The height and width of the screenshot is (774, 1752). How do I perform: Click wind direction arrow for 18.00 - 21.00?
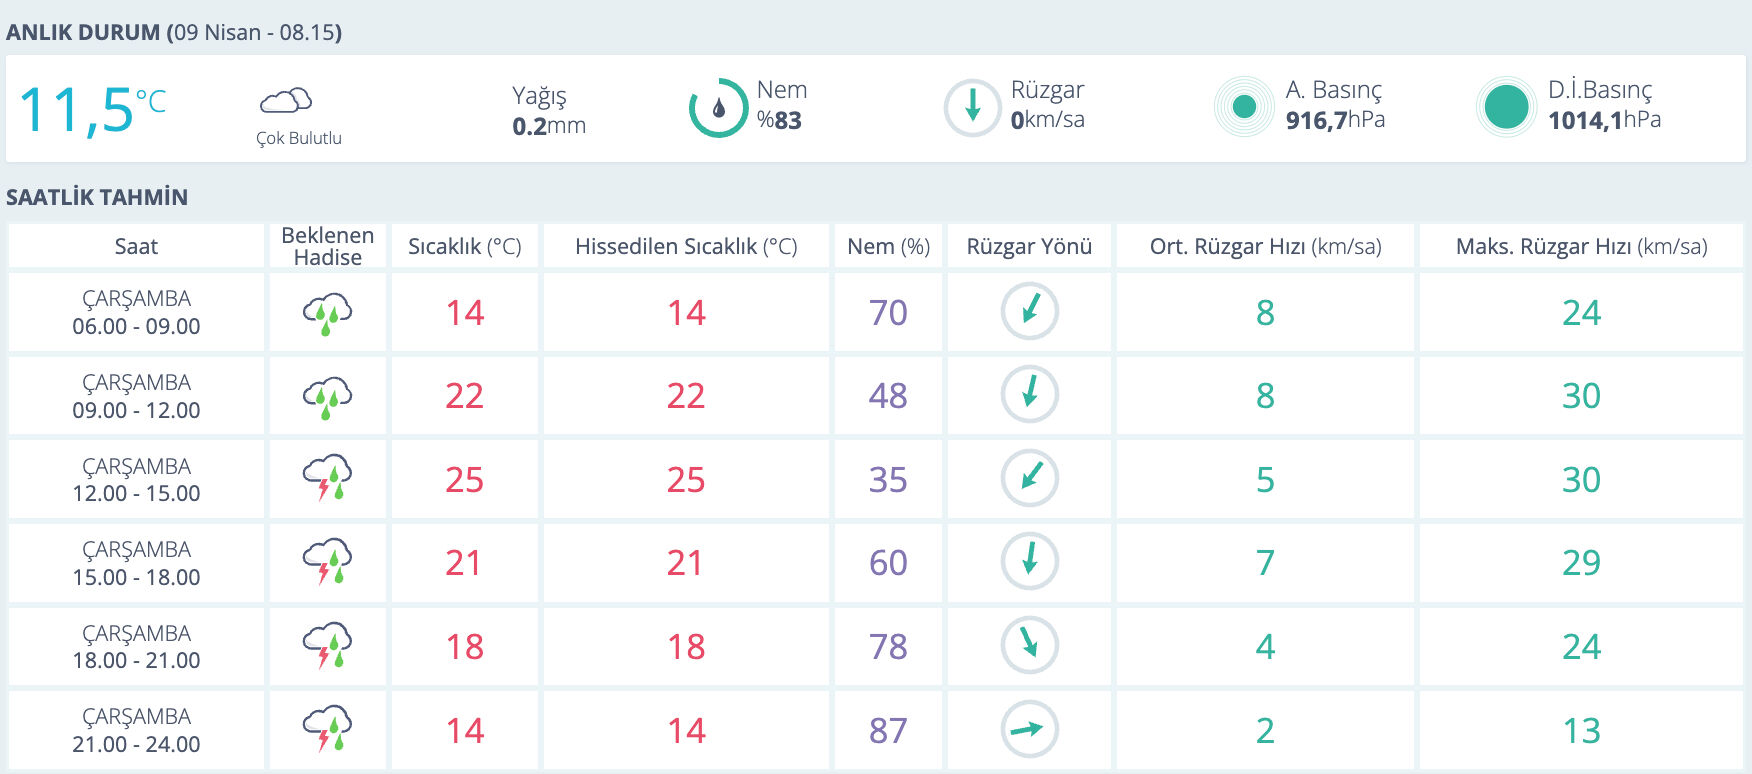pyautogui.click(x=1029, y=645)
